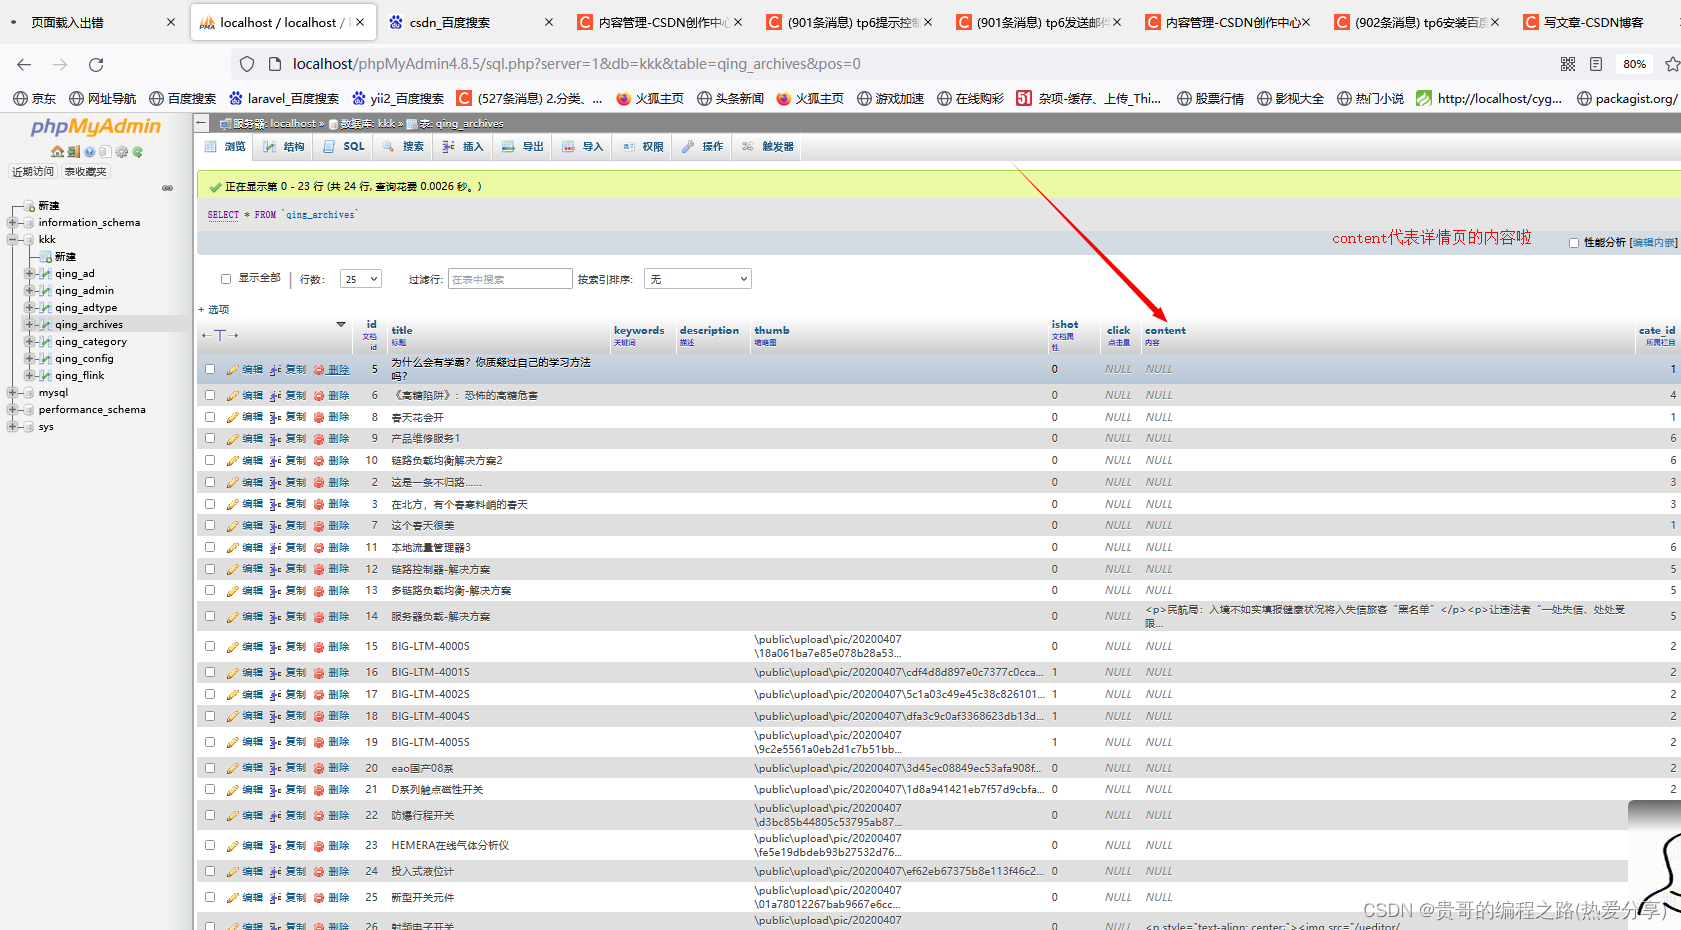This screenshot has height=930, width=1681.
Task: Sort by the content column header
Action: point(1165,330)
